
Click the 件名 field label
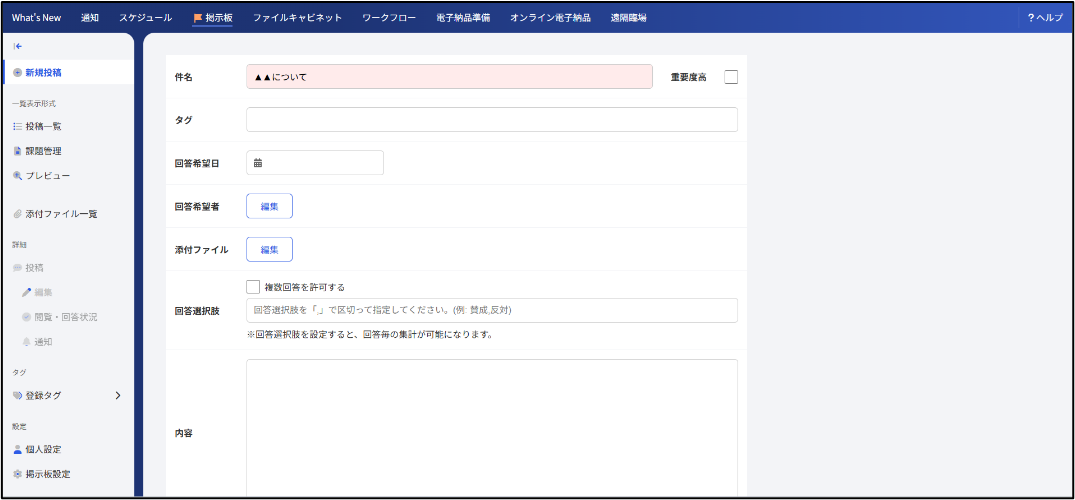coord(184,78)
